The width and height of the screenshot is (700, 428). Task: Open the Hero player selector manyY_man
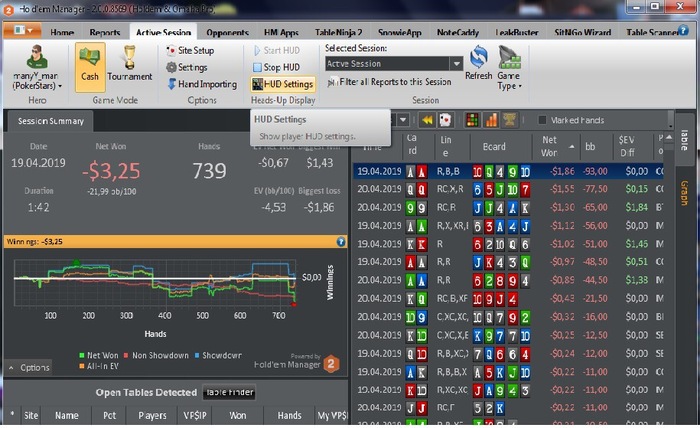[38, 67]
